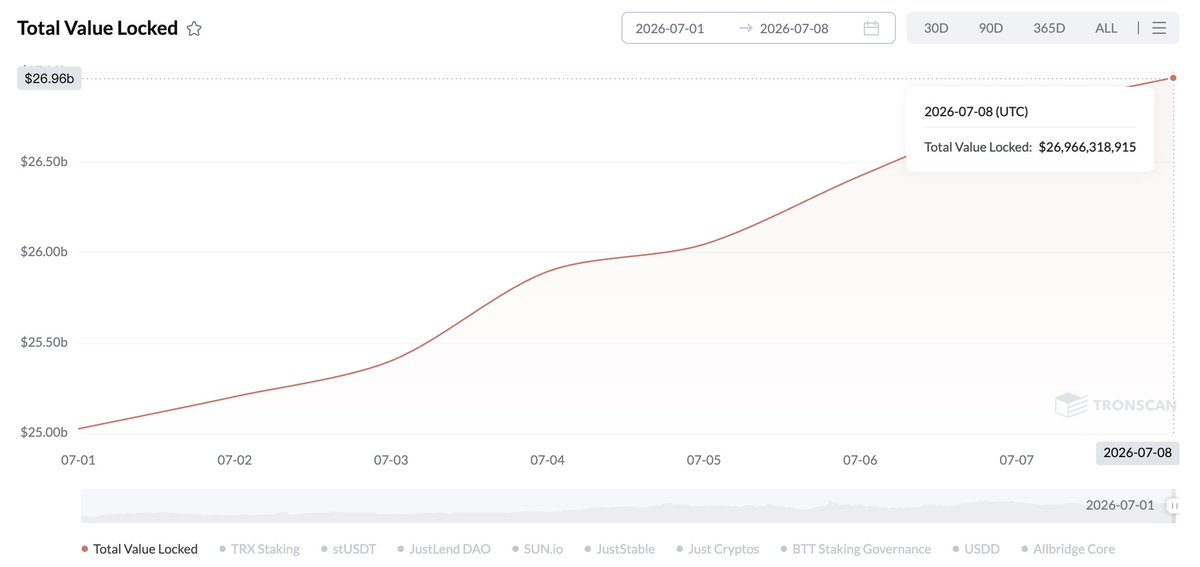Screen dimensions: 1200x567
Task: Click the range slider pause handle
Action: (1172, 506)
